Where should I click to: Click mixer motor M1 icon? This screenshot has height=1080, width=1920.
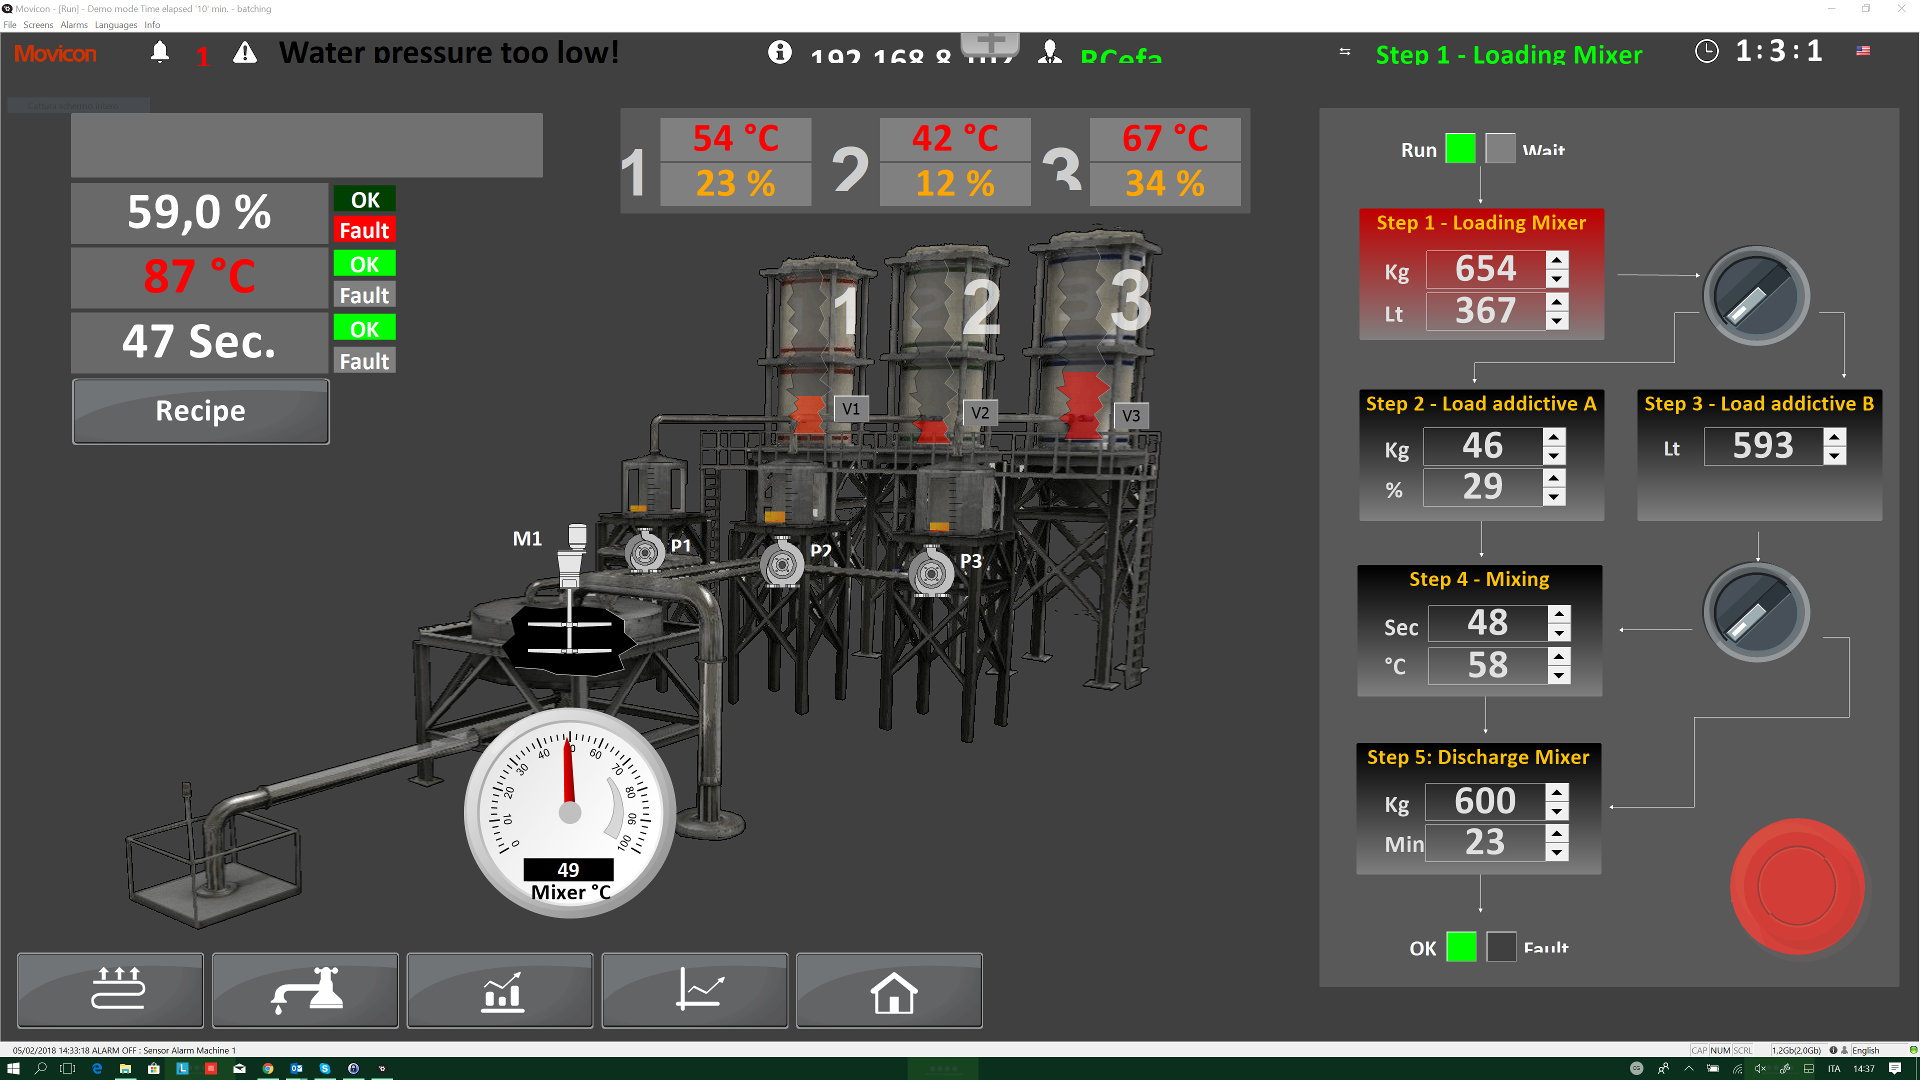572,556
